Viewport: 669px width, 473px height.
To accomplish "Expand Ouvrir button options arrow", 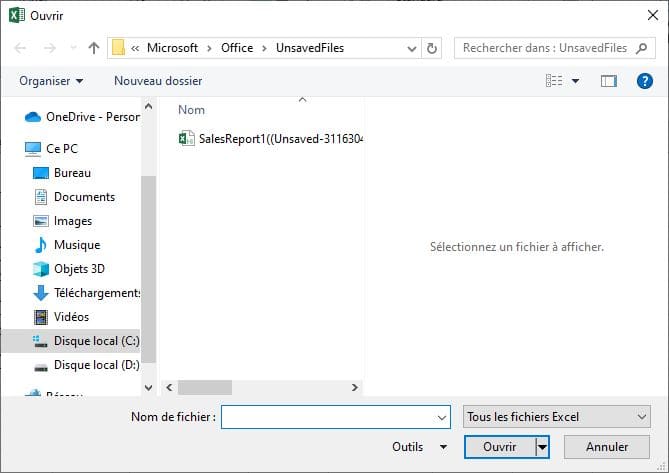I will 542,447.
